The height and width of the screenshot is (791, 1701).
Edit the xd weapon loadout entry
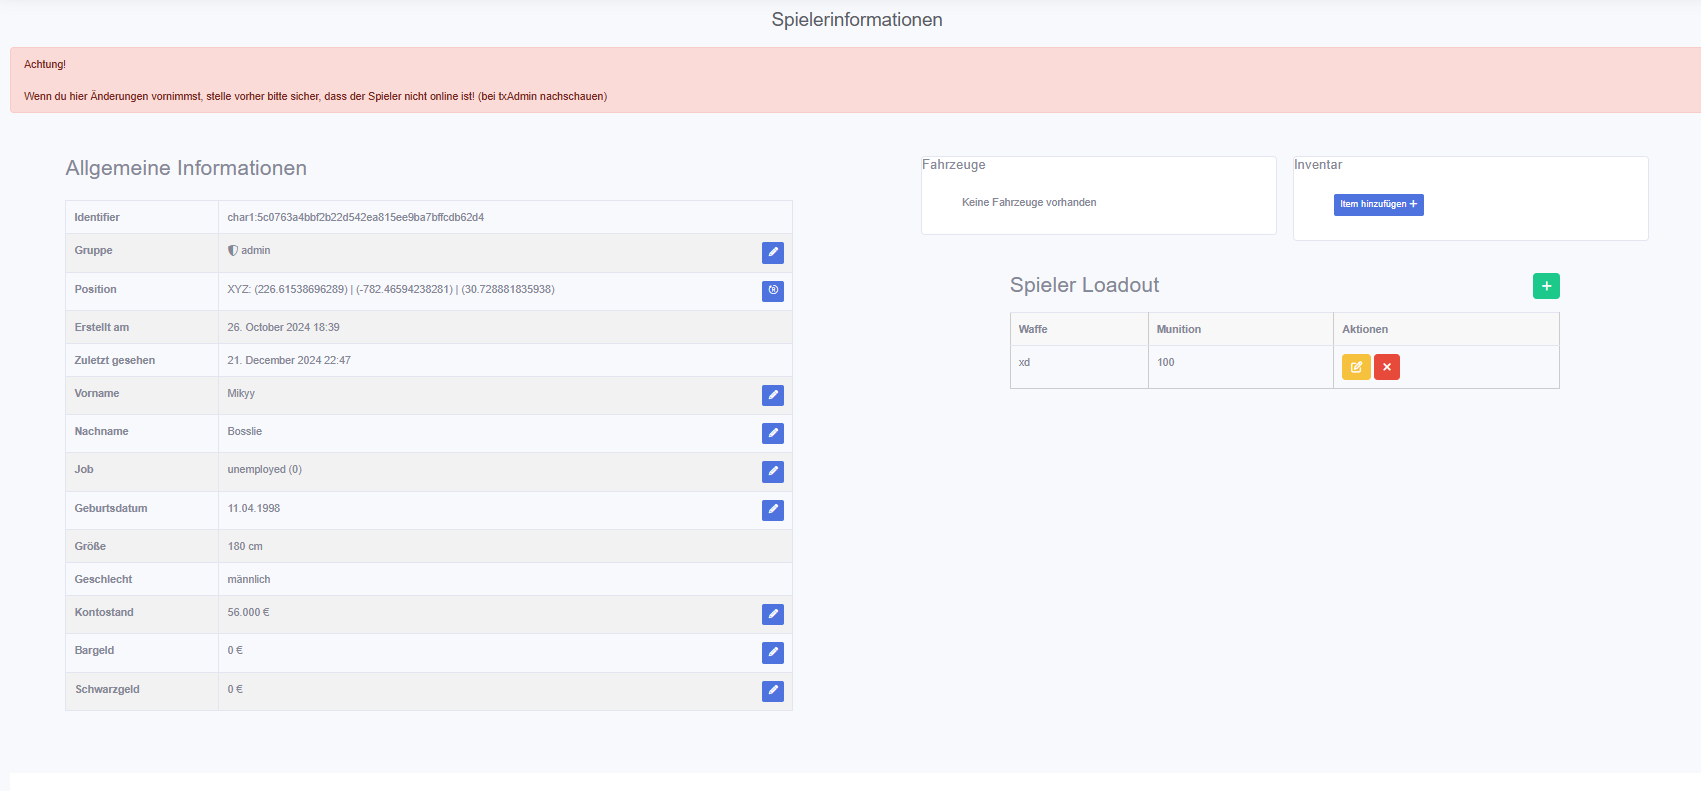pyautogui.click(x=1355, y=367)
